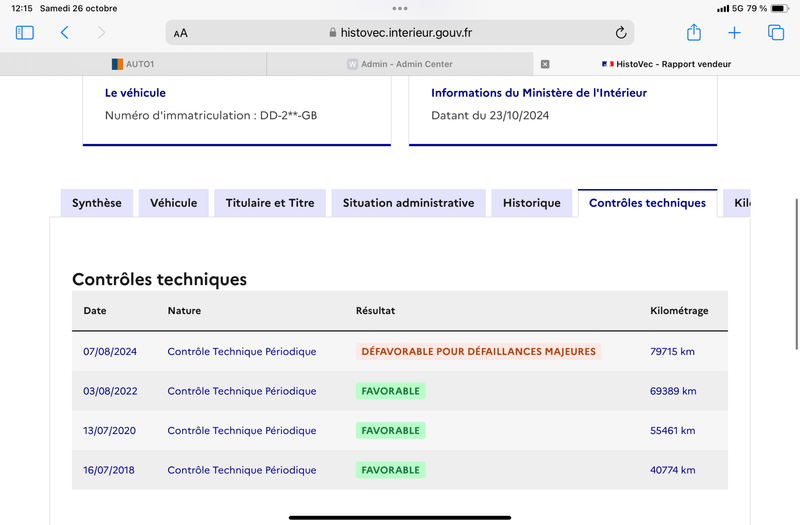The width and height of the screenshot is (800, 525).
Task: Open the Share sheet
Action: [x=693, y=32]
